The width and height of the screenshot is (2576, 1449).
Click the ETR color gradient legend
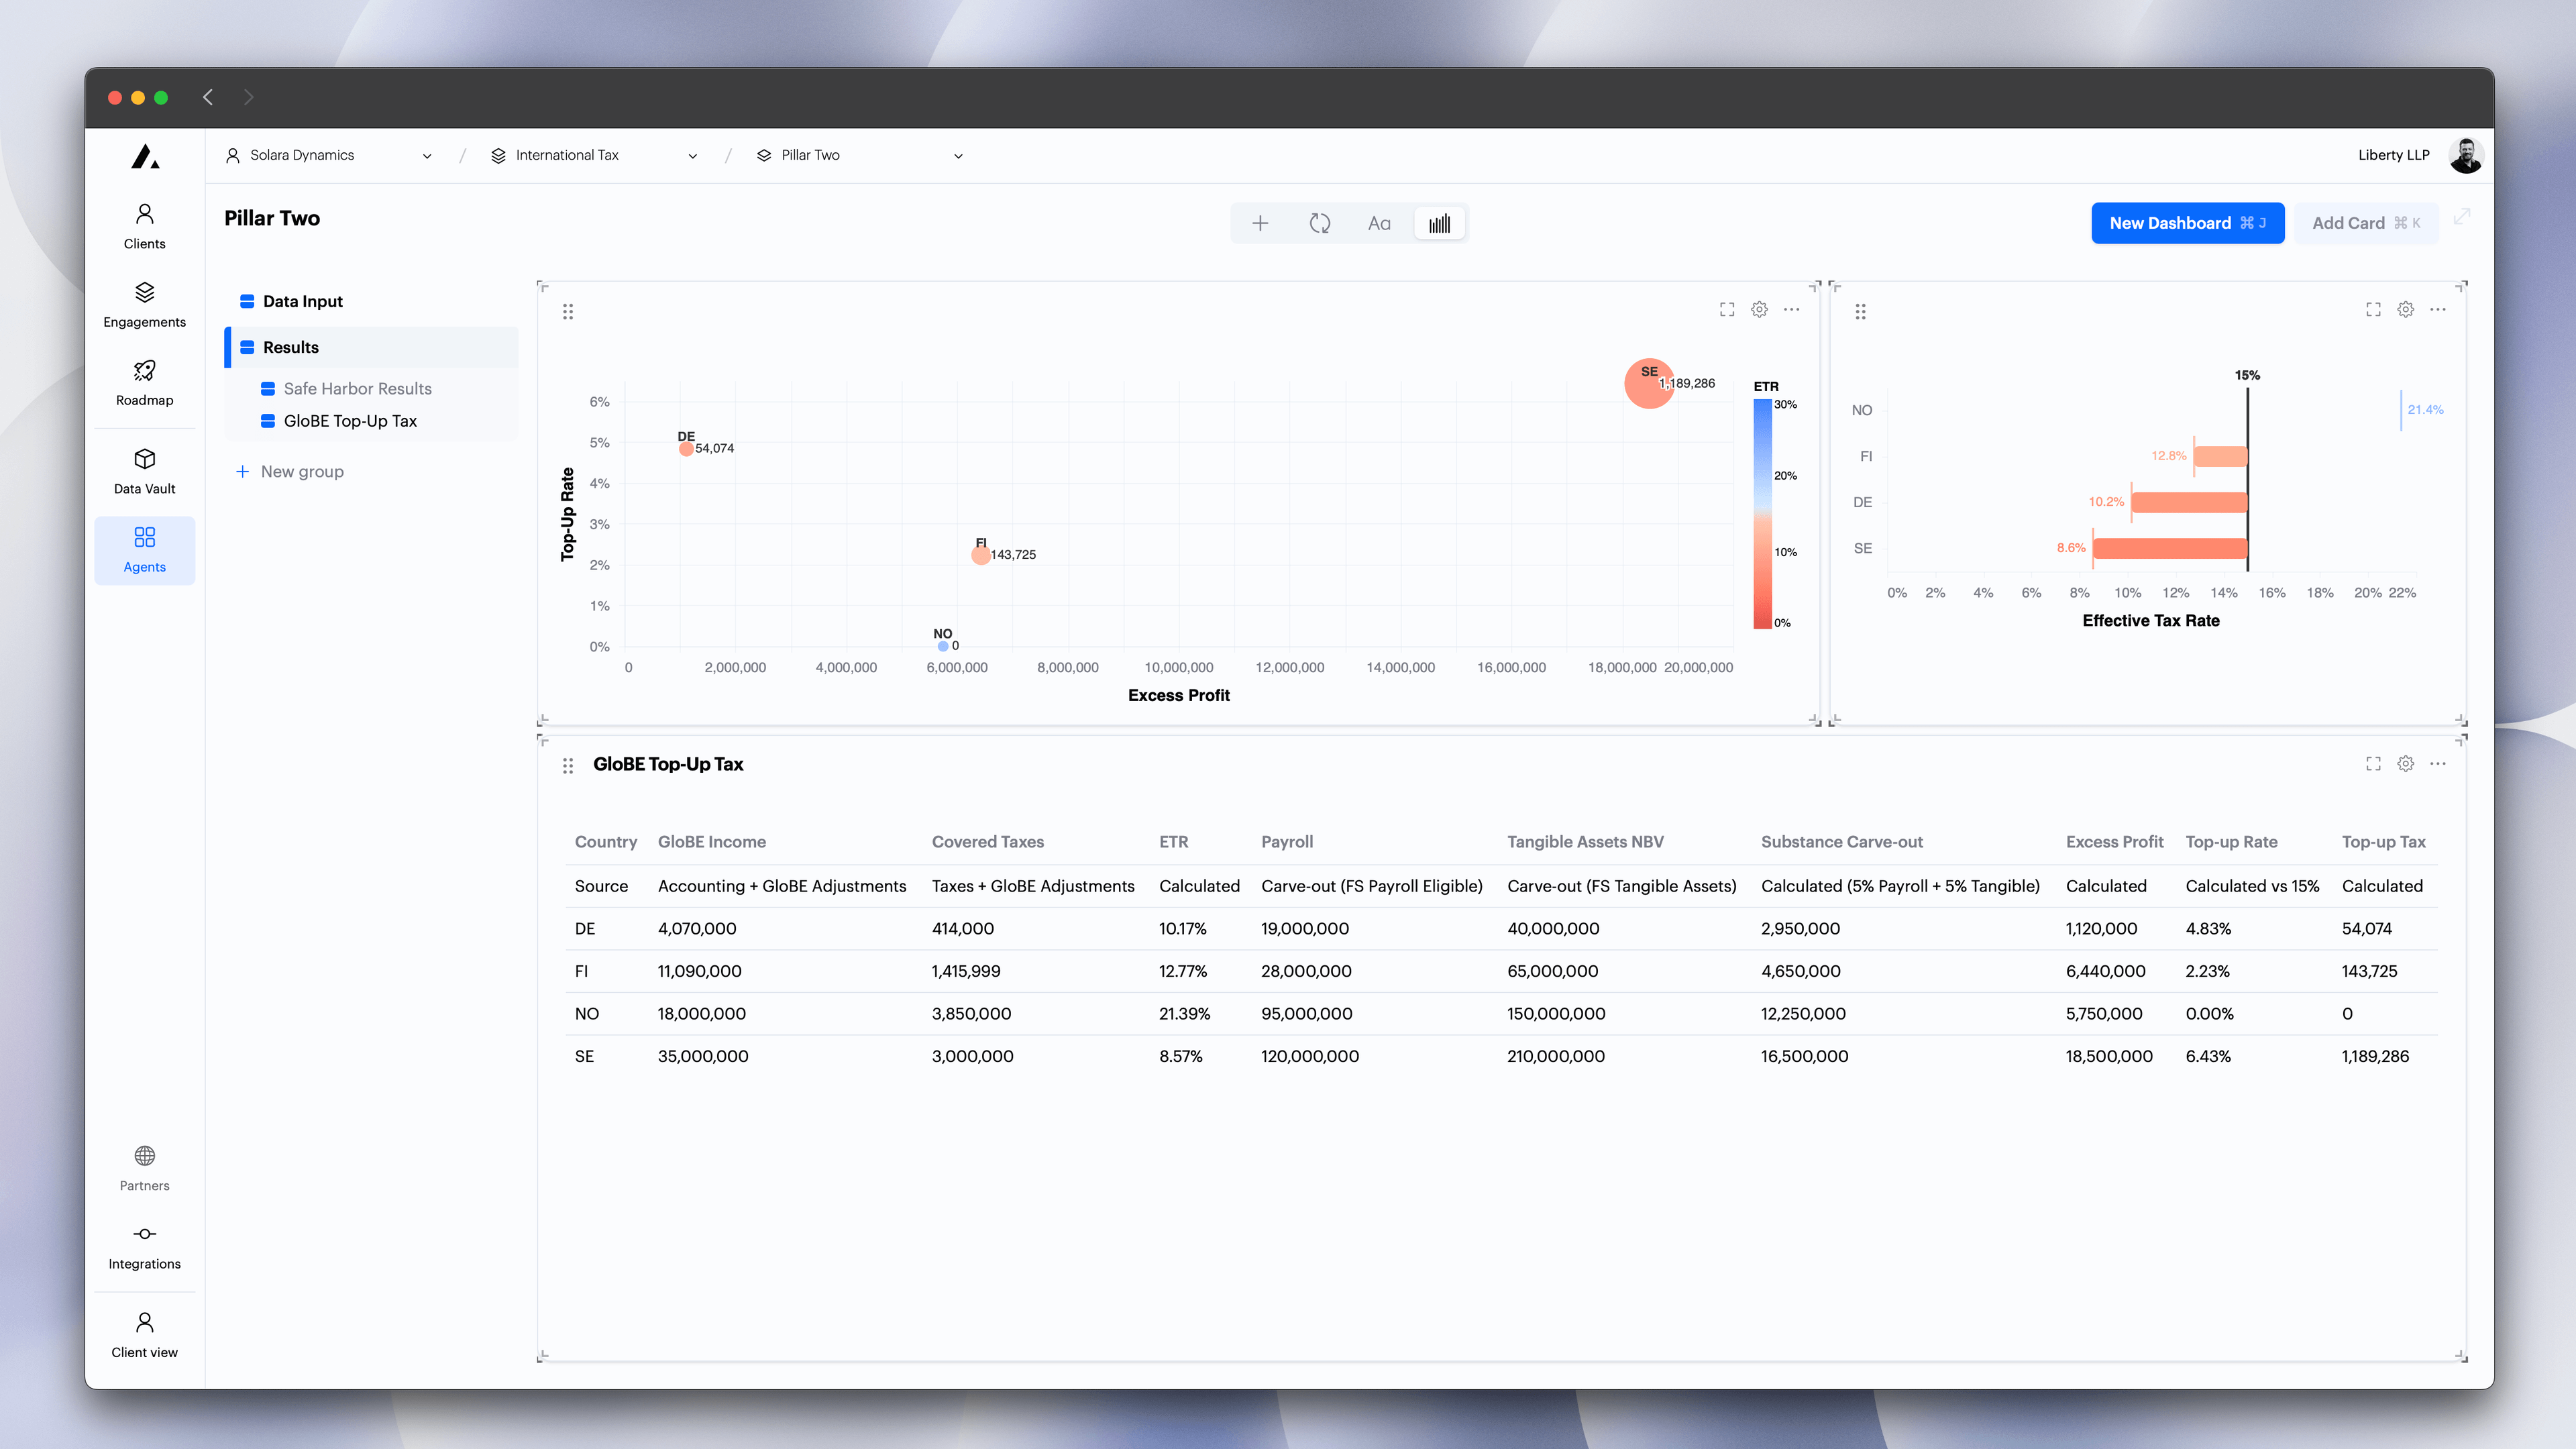click(x=1762, y=514)
